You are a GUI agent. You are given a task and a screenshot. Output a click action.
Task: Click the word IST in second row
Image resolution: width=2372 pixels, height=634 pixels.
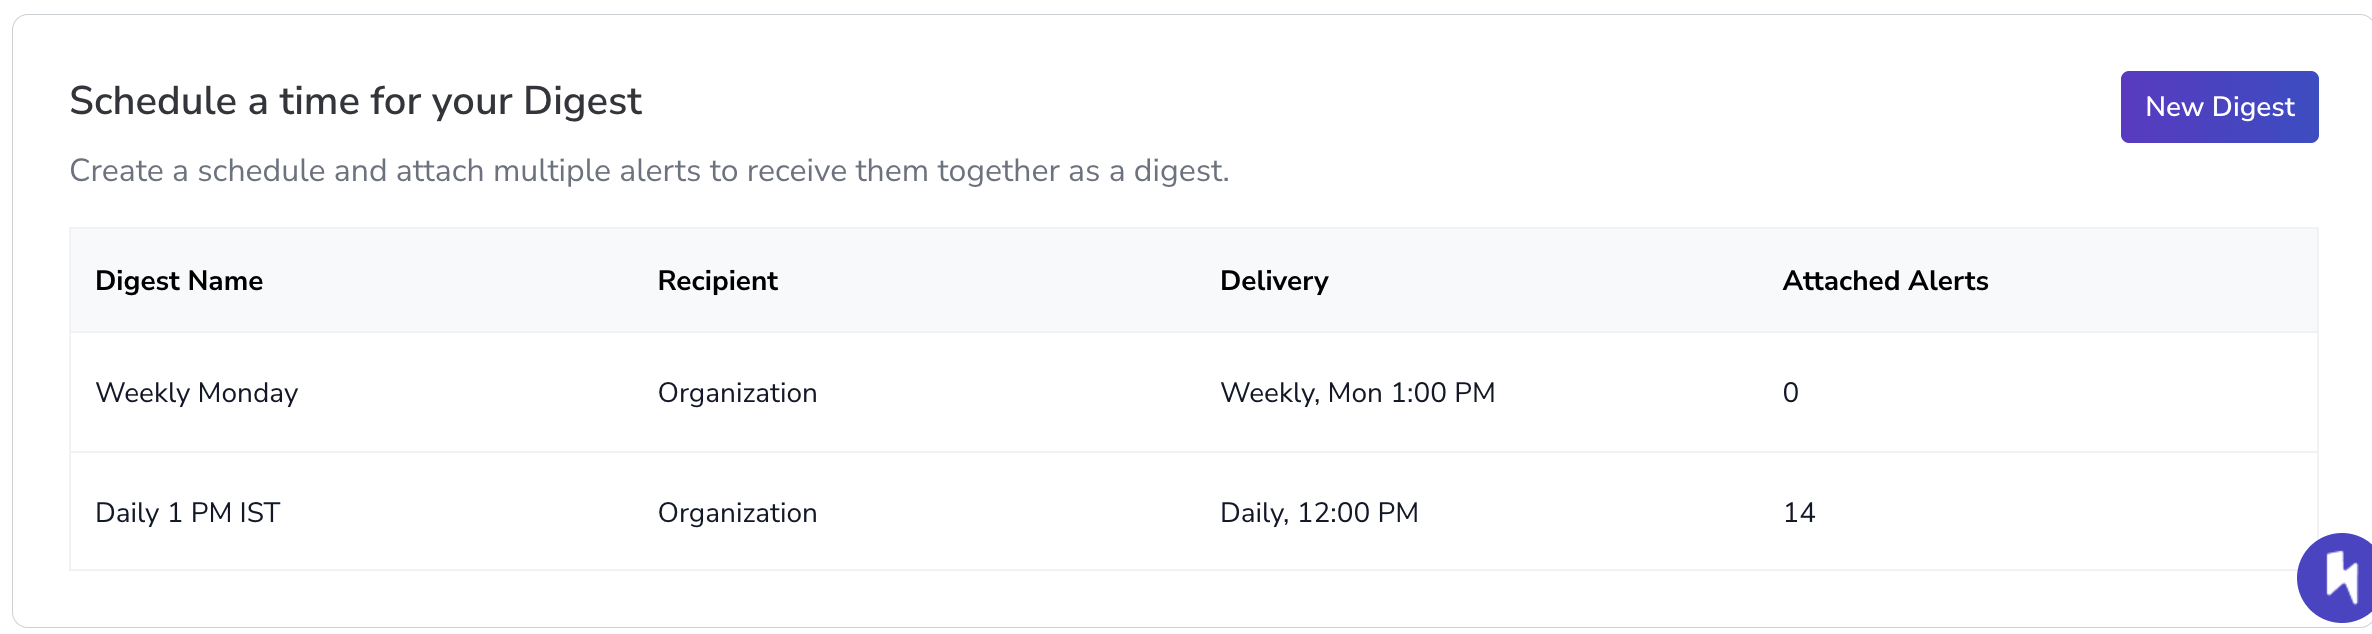[259, 513]
